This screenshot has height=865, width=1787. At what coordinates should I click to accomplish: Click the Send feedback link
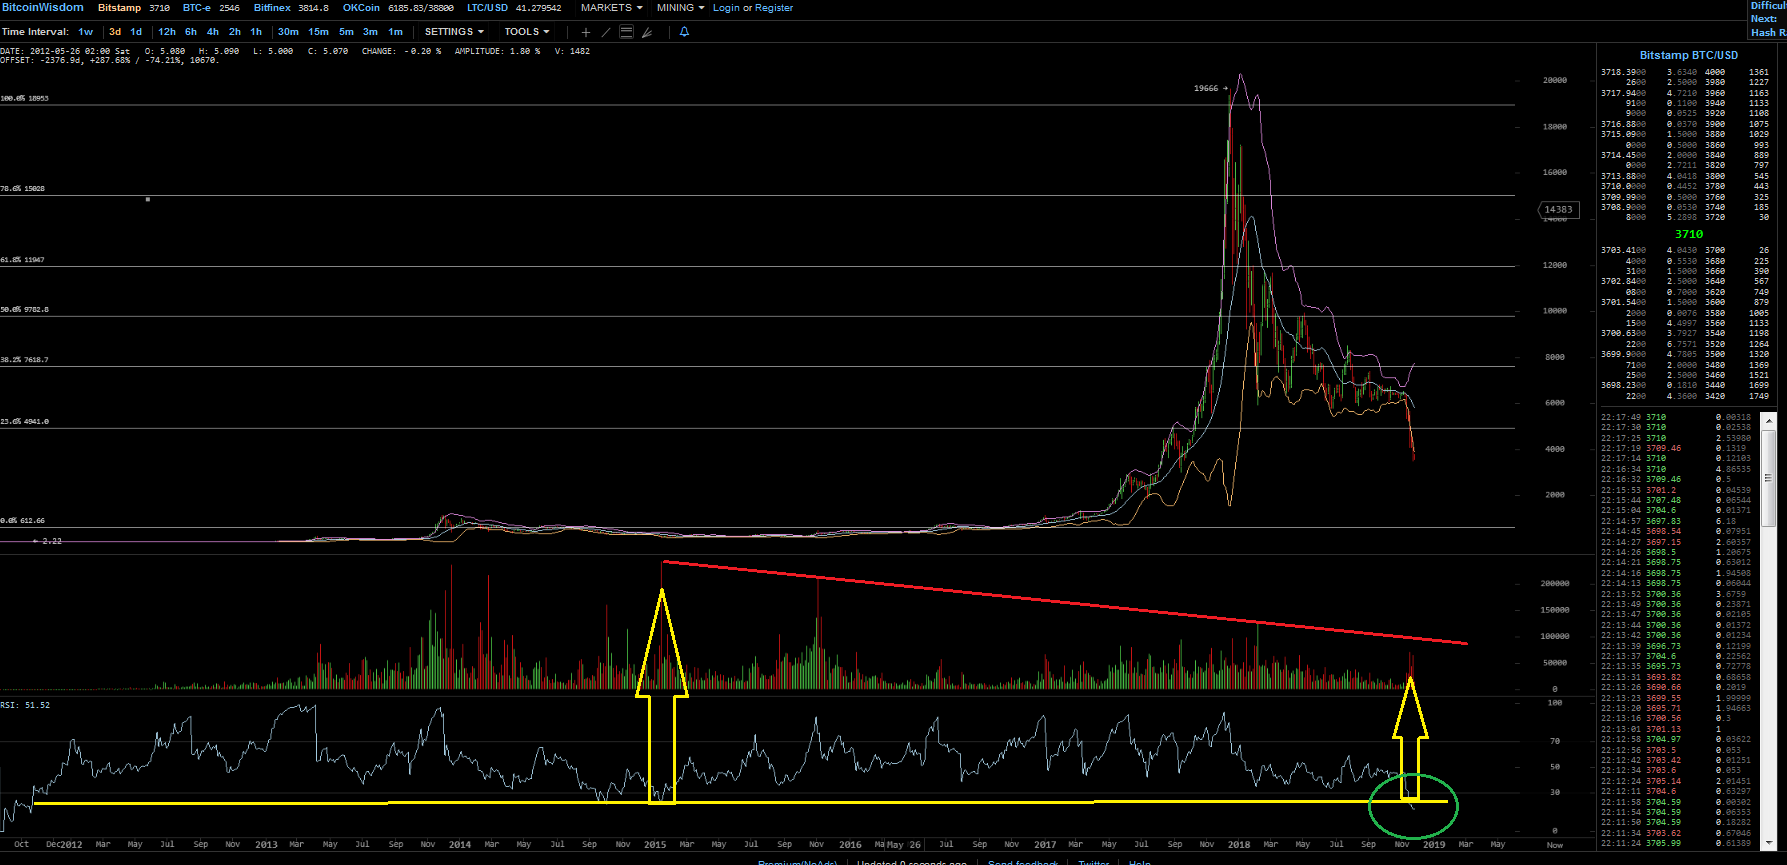[x=1023, y=862]
